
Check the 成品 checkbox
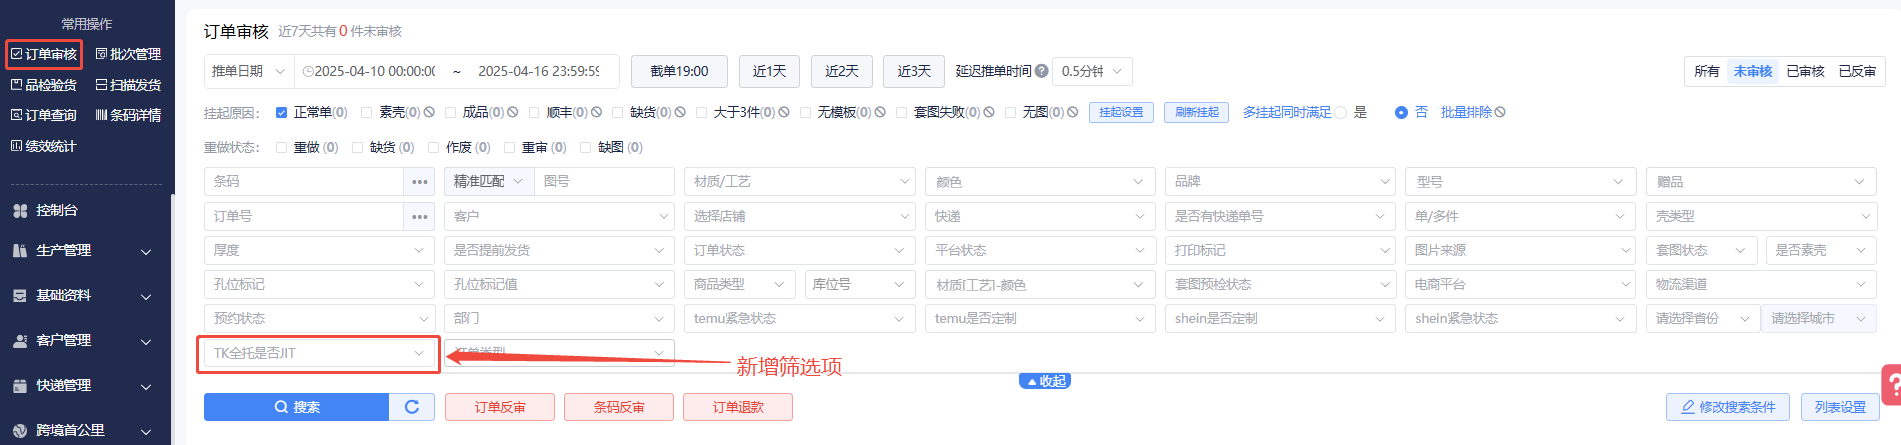tap(451, 112)
